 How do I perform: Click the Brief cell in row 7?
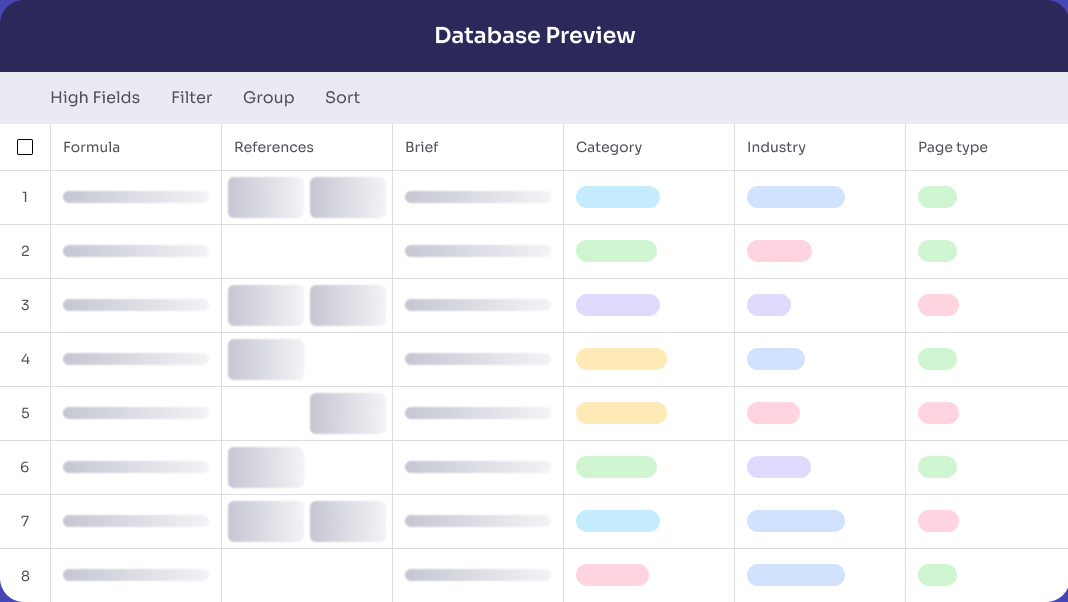coord(477,521)
